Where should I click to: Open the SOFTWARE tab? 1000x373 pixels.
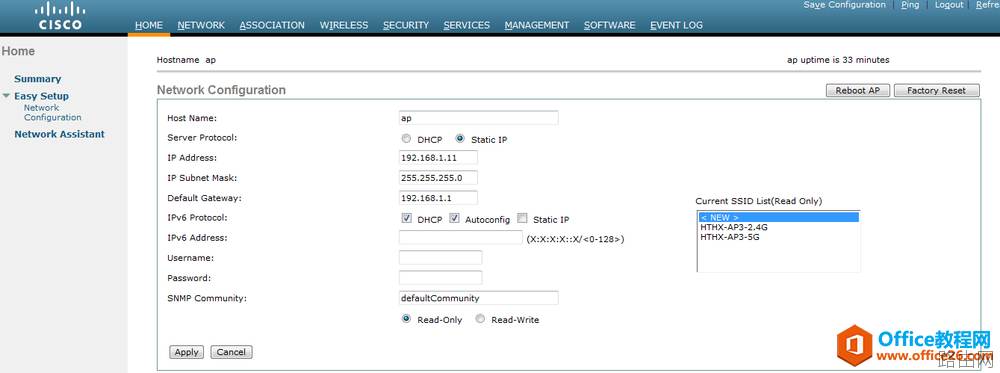[610, 26]
